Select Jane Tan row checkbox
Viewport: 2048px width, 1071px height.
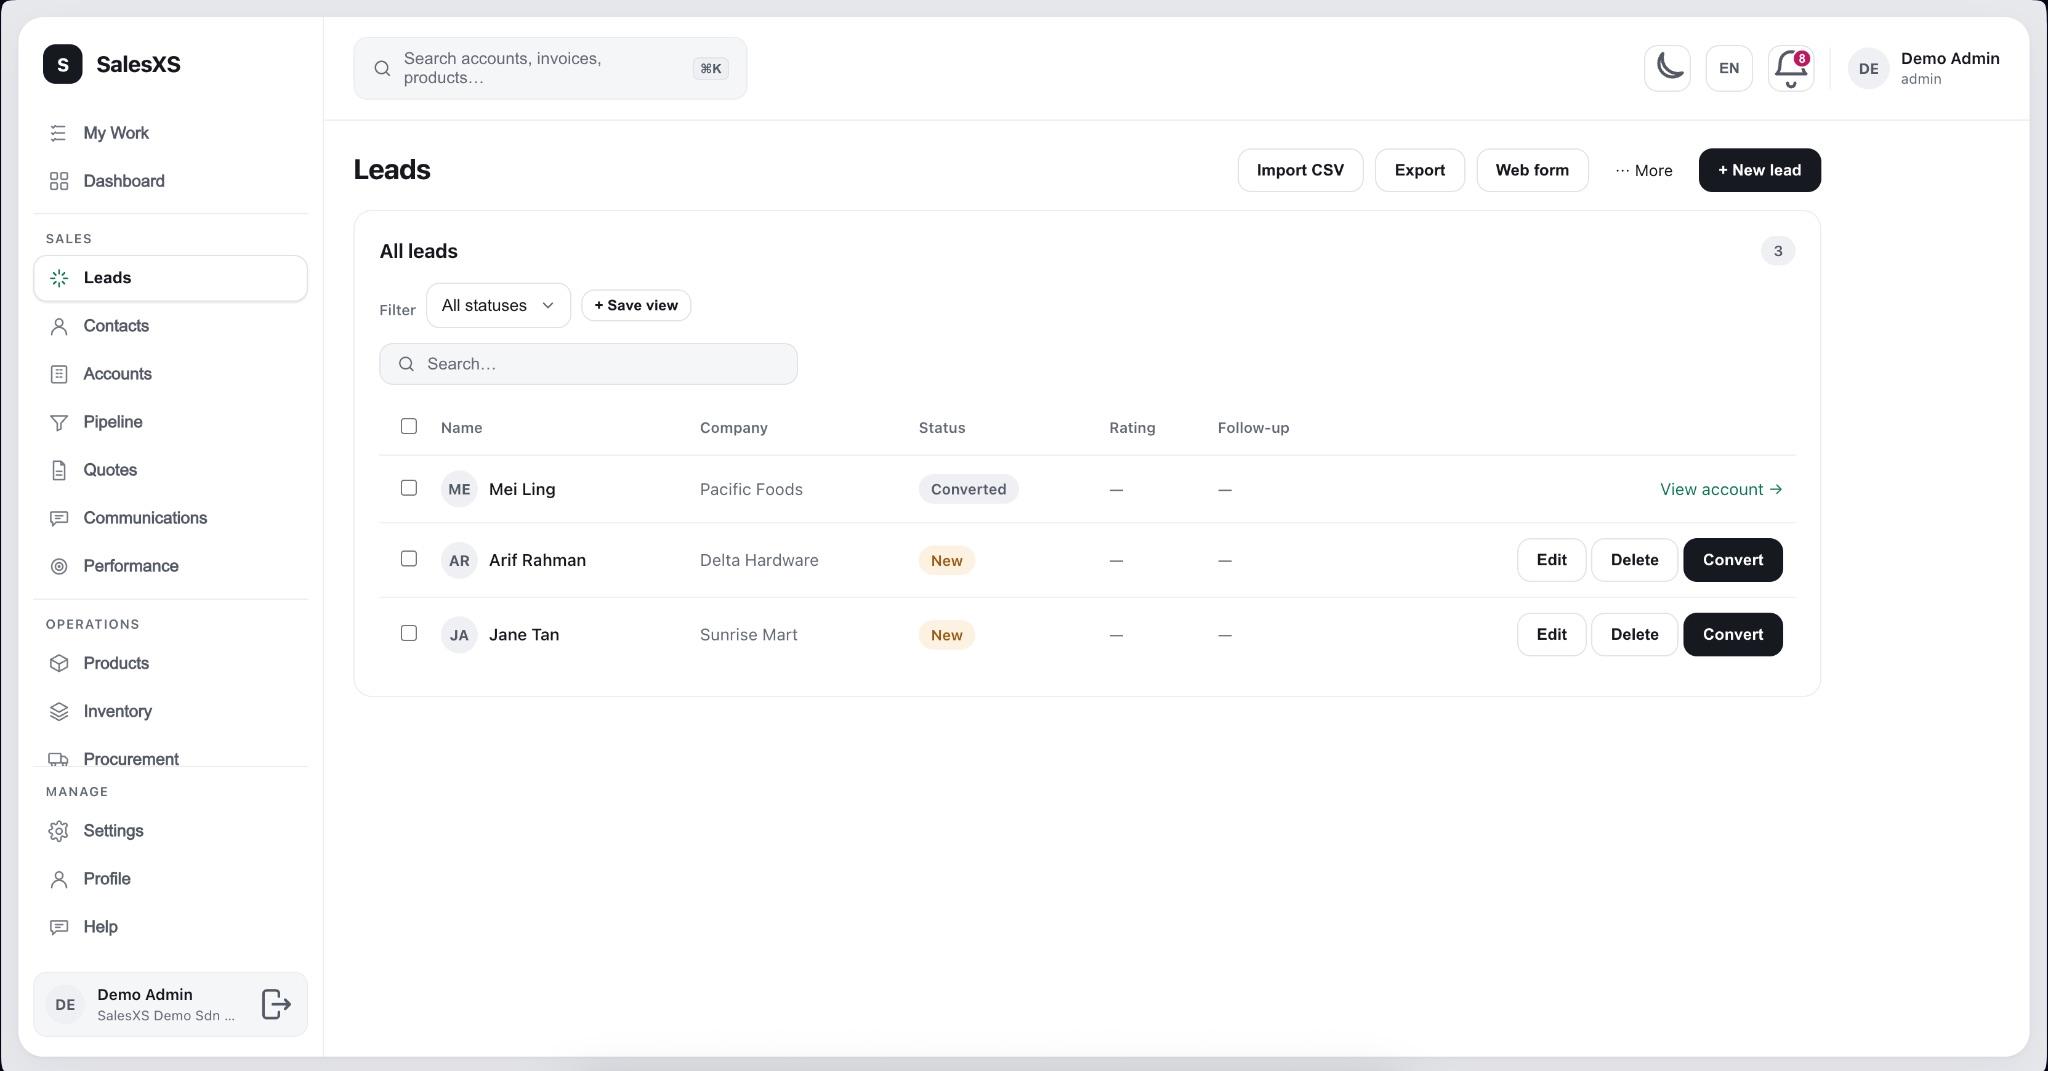click(x=408, y=633)
